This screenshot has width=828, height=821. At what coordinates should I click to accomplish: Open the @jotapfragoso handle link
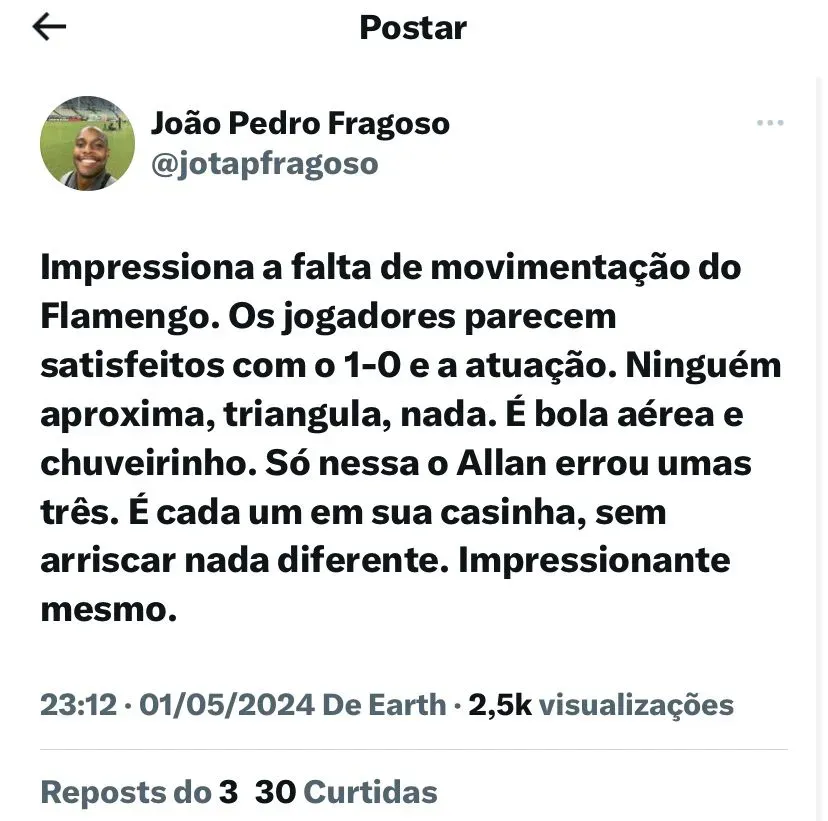[x=264, y=163]
